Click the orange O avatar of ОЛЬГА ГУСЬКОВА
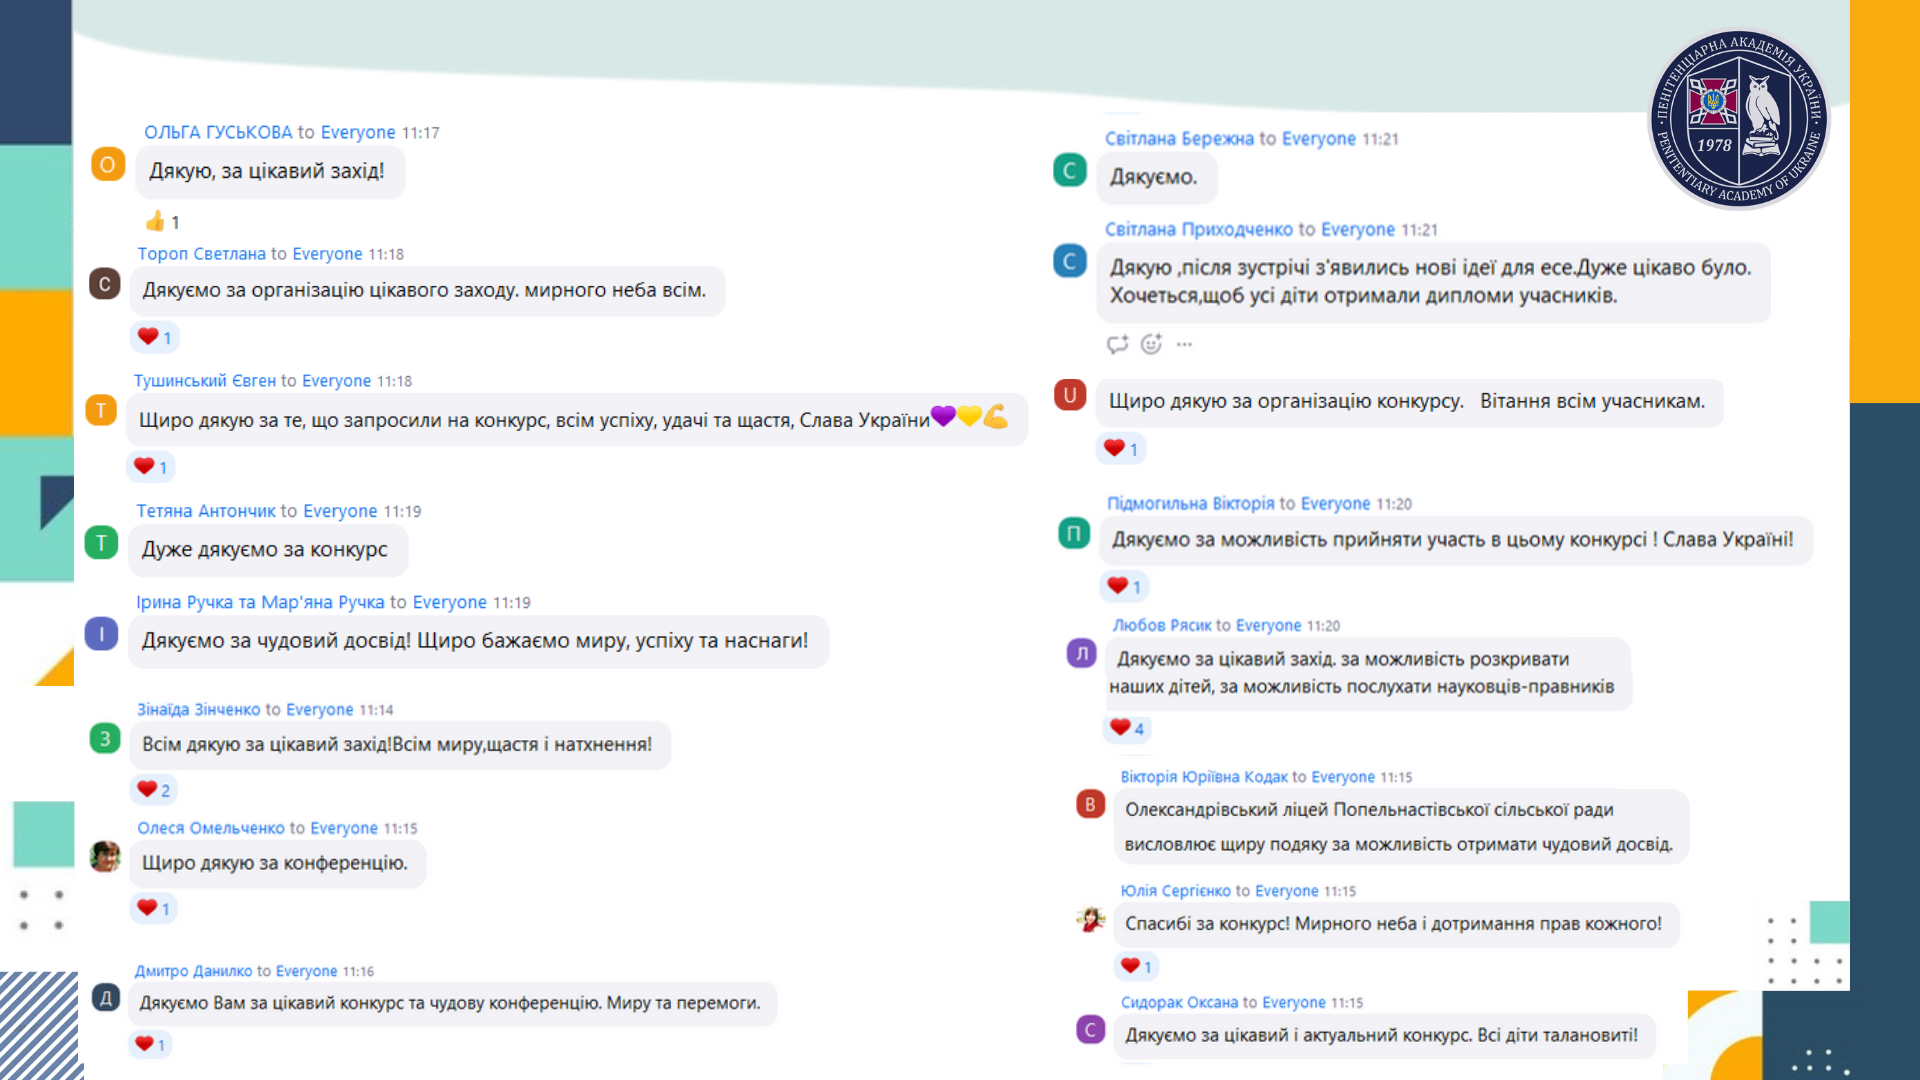Image resolution: width=1920 pixels, height=1080 pixels. click(x=107, y=164)
